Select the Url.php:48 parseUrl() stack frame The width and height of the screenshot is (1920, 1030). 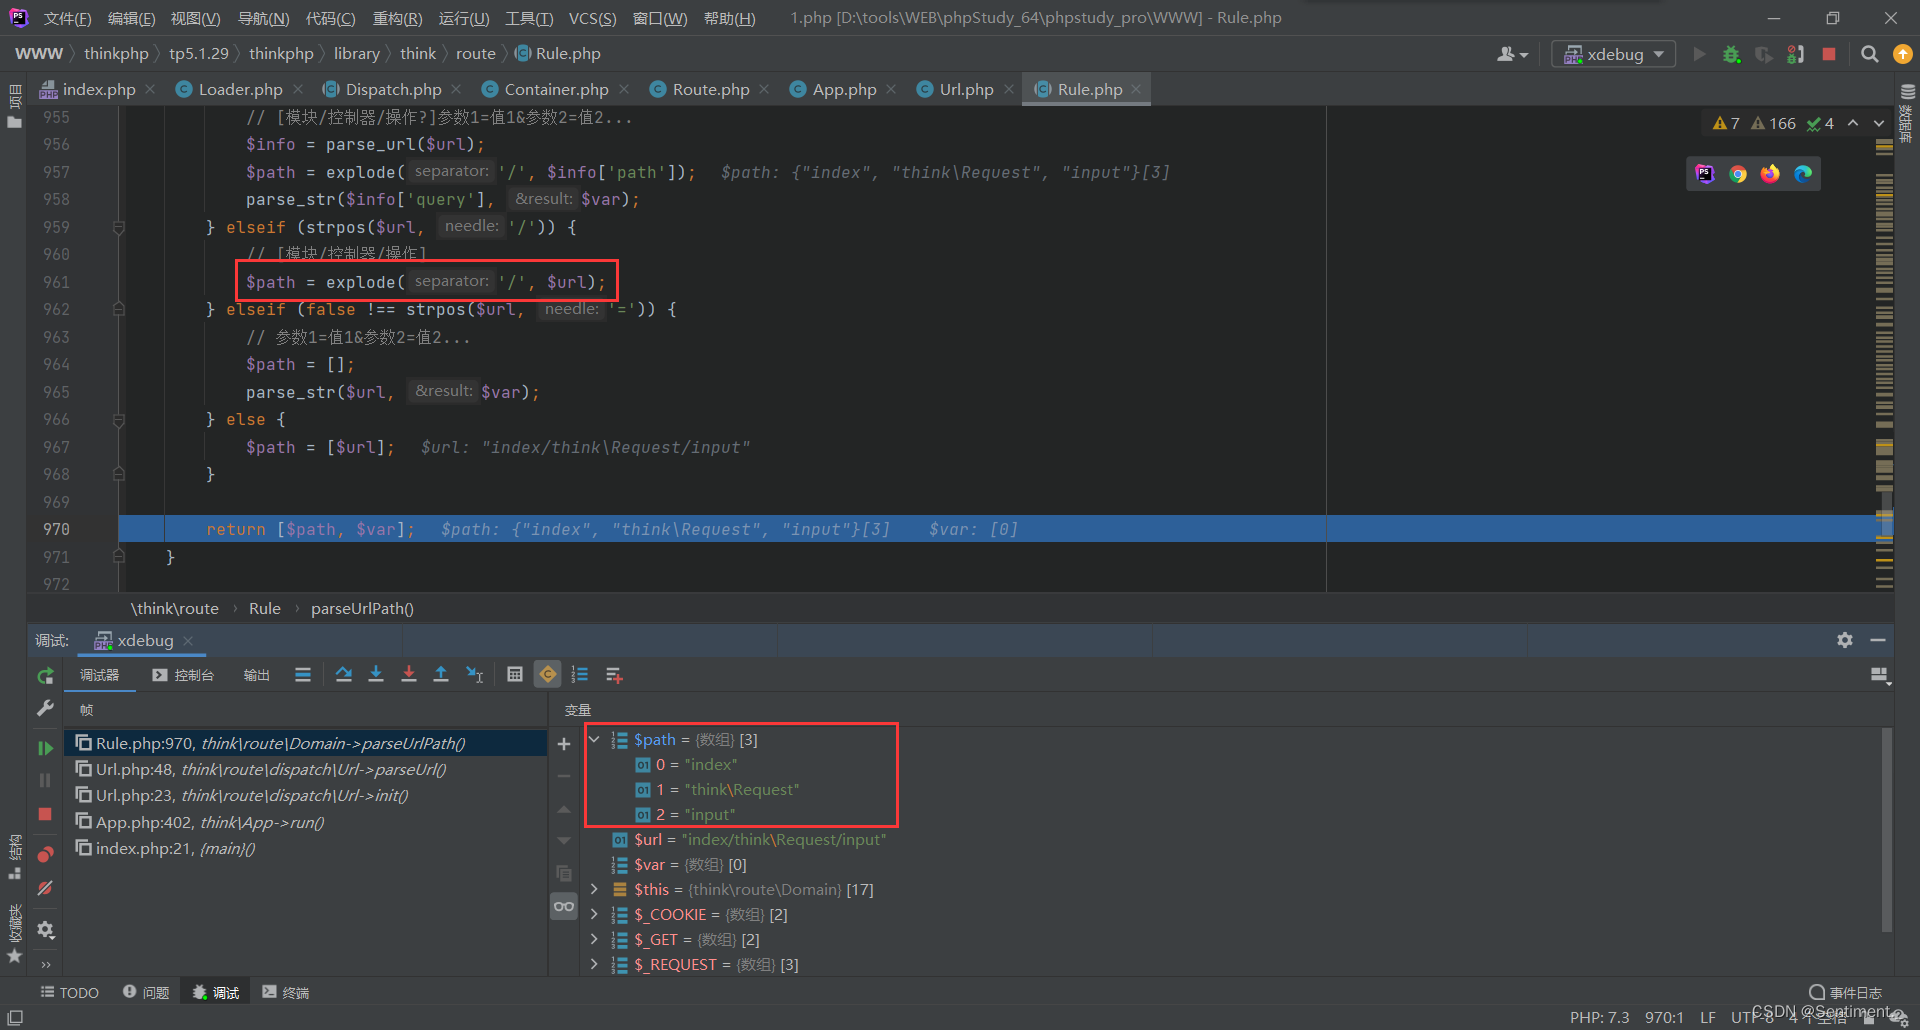pos(306,769)
